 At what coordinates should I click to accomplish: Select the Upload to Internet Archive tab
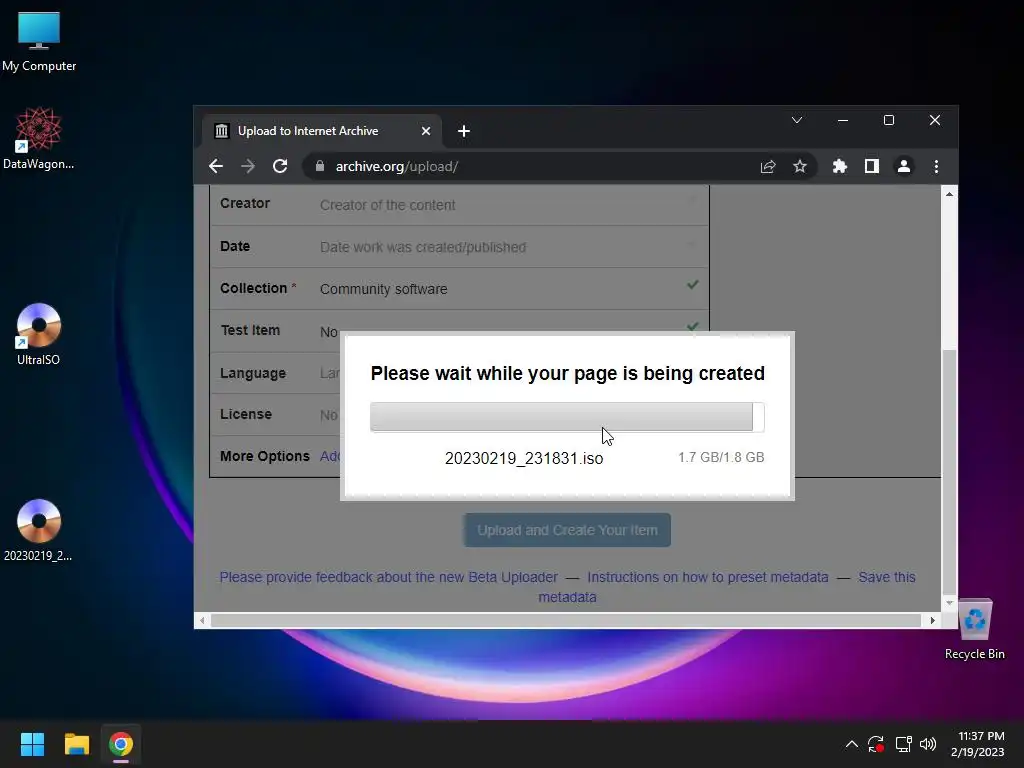[x=323, y=131]
